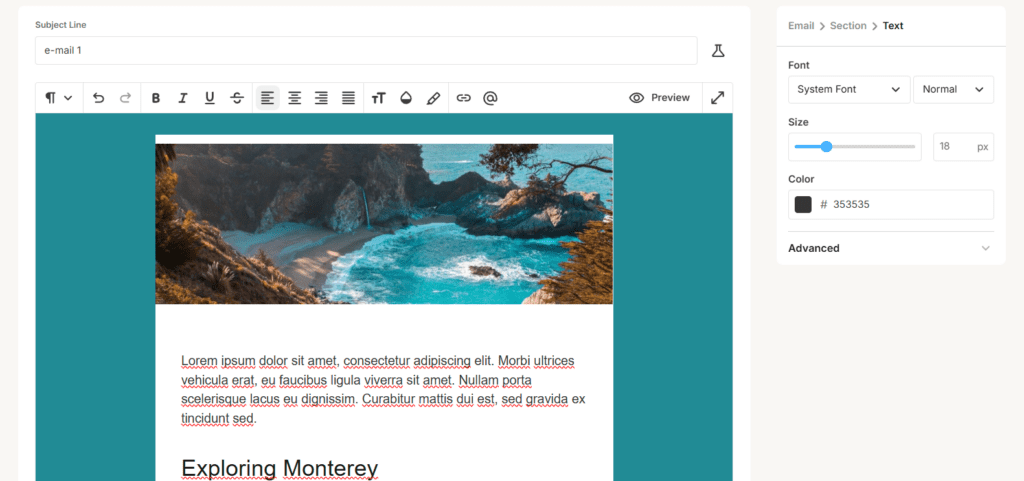Click the Redo arrow icon

125,98
